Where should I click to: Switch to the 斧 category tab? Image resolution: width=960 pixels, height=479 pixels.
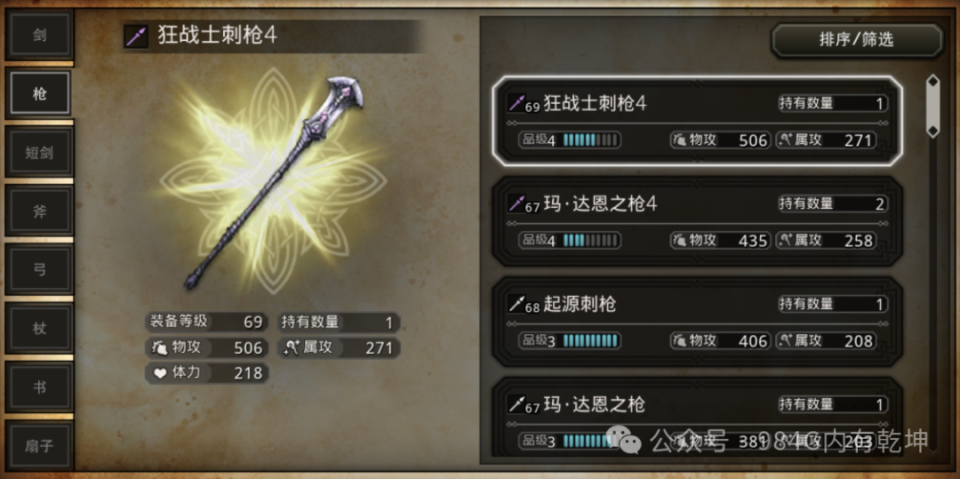[x=39, y=211]
